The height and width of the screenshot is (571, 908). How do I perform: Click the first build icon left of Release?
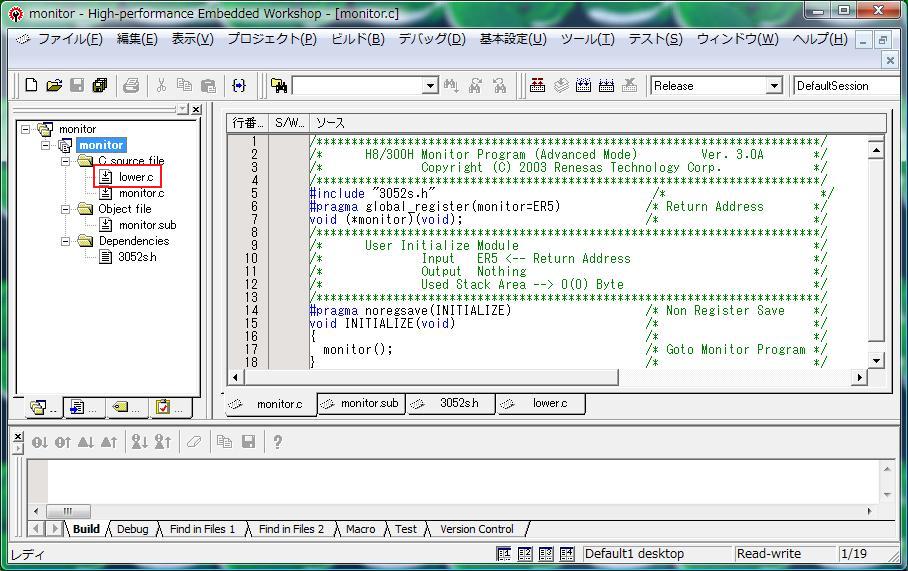(x=537, y=86)
